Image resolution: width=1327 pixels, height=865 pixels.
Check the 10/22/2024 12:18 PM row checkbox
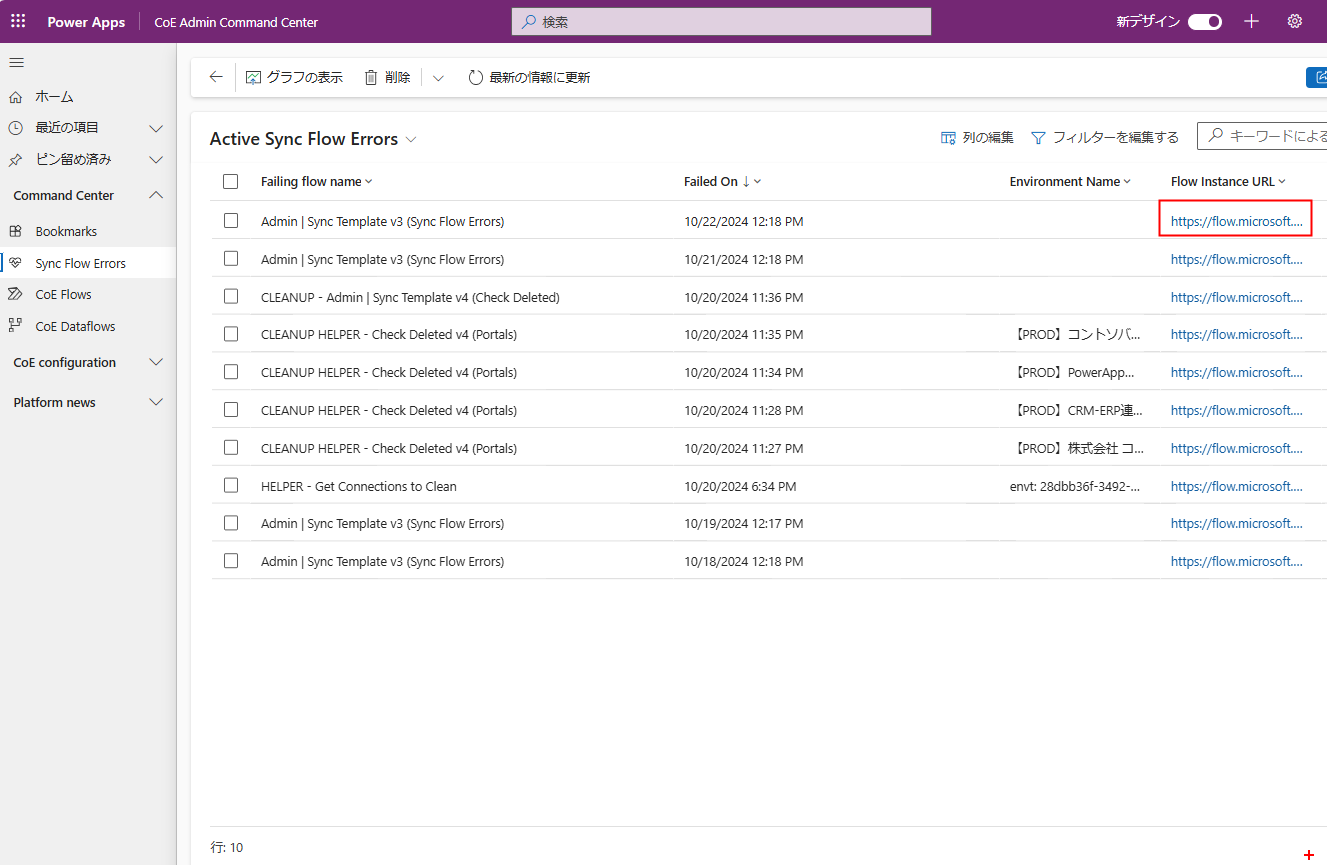click(x=231, y=221)
